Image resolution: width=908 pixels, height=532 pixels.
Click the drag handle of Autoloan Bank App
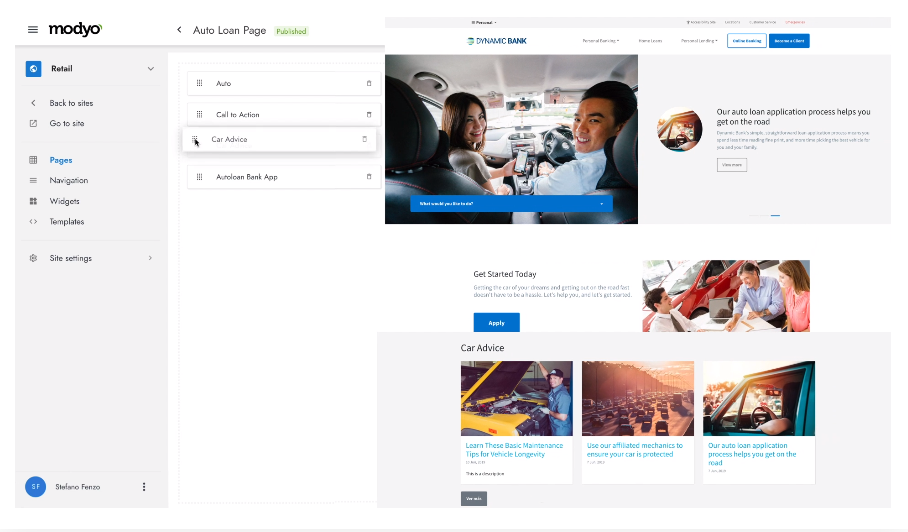click(x=200, y=177)
